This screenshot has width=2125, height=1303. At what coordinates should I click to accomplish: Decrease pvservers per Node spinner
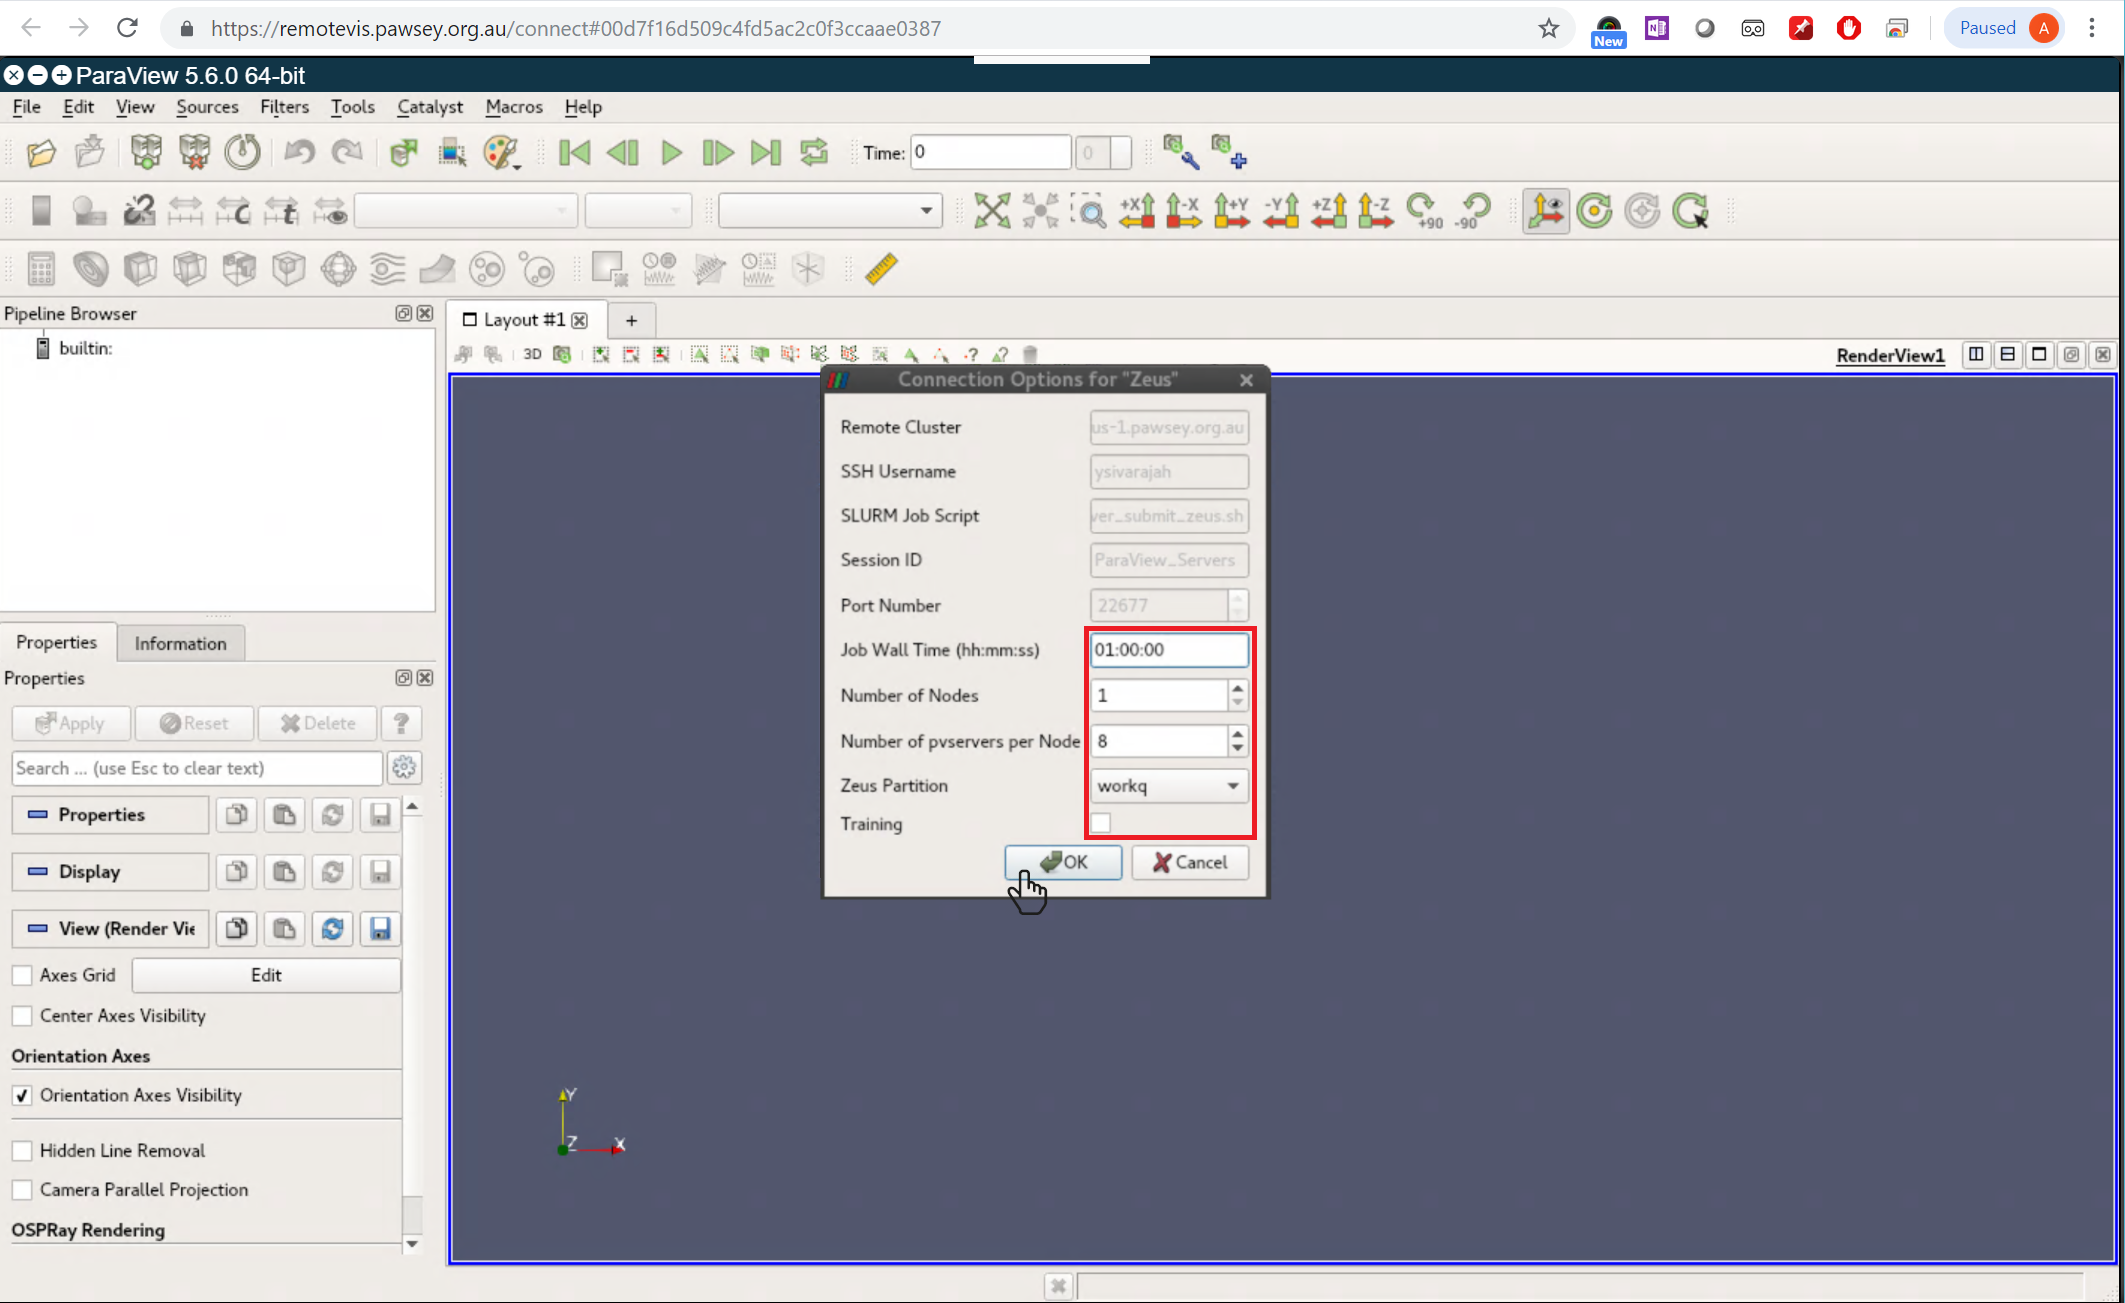pos(1238,749)
